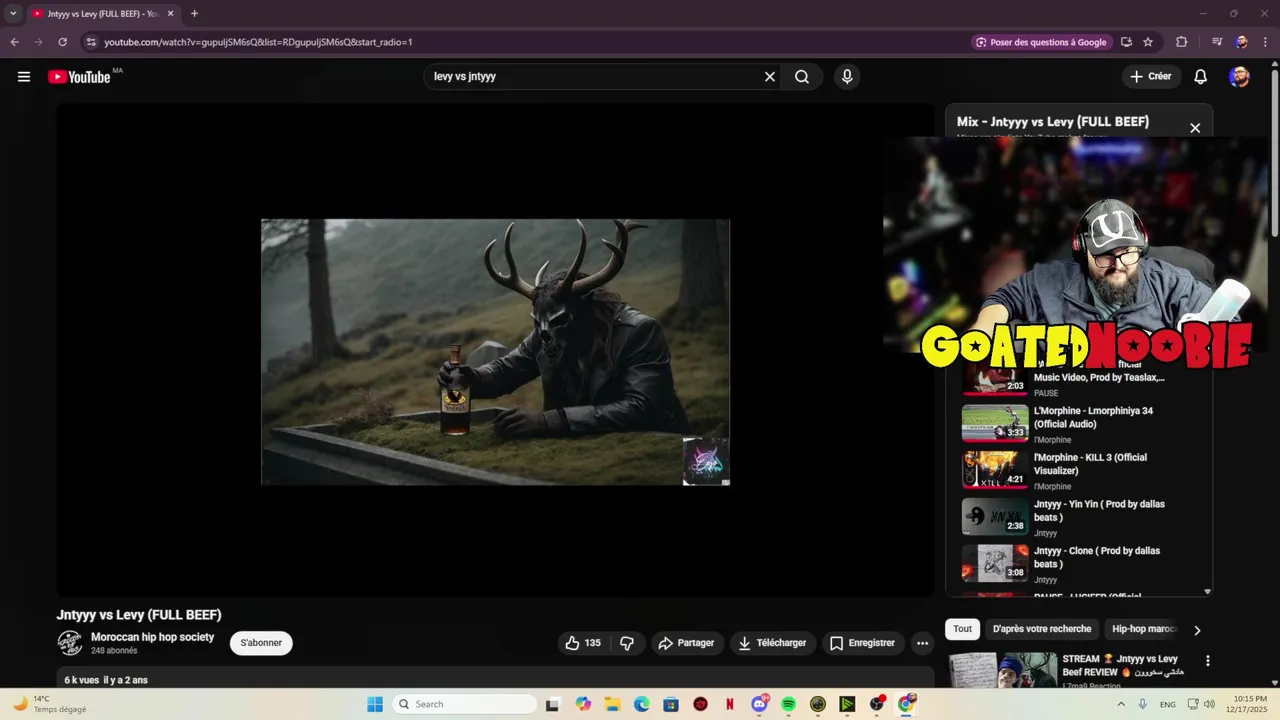Image resolution: width=1280 pixels, height=720 pixels.
Task: Open the Moroccan hip hop society channel
Action: [x=152, y=637]
